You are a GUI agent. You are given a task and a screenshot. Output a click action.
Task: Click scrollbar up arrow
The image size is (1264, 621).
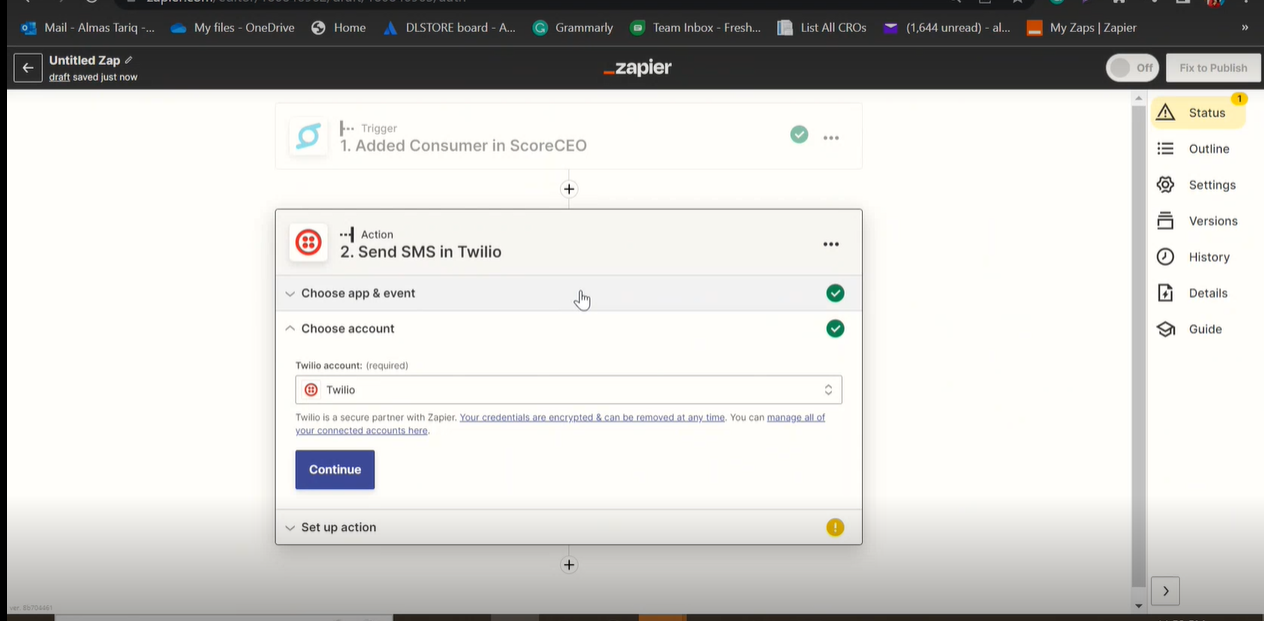pos(1138,98)
